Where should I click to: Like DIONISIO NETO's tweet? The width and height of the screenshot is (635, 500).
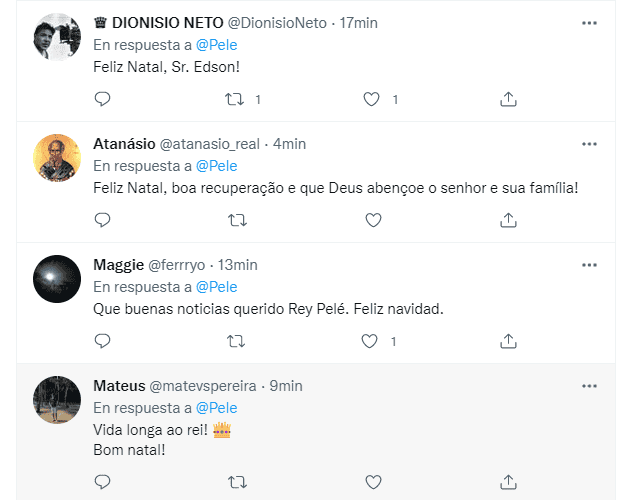point(372,99)
